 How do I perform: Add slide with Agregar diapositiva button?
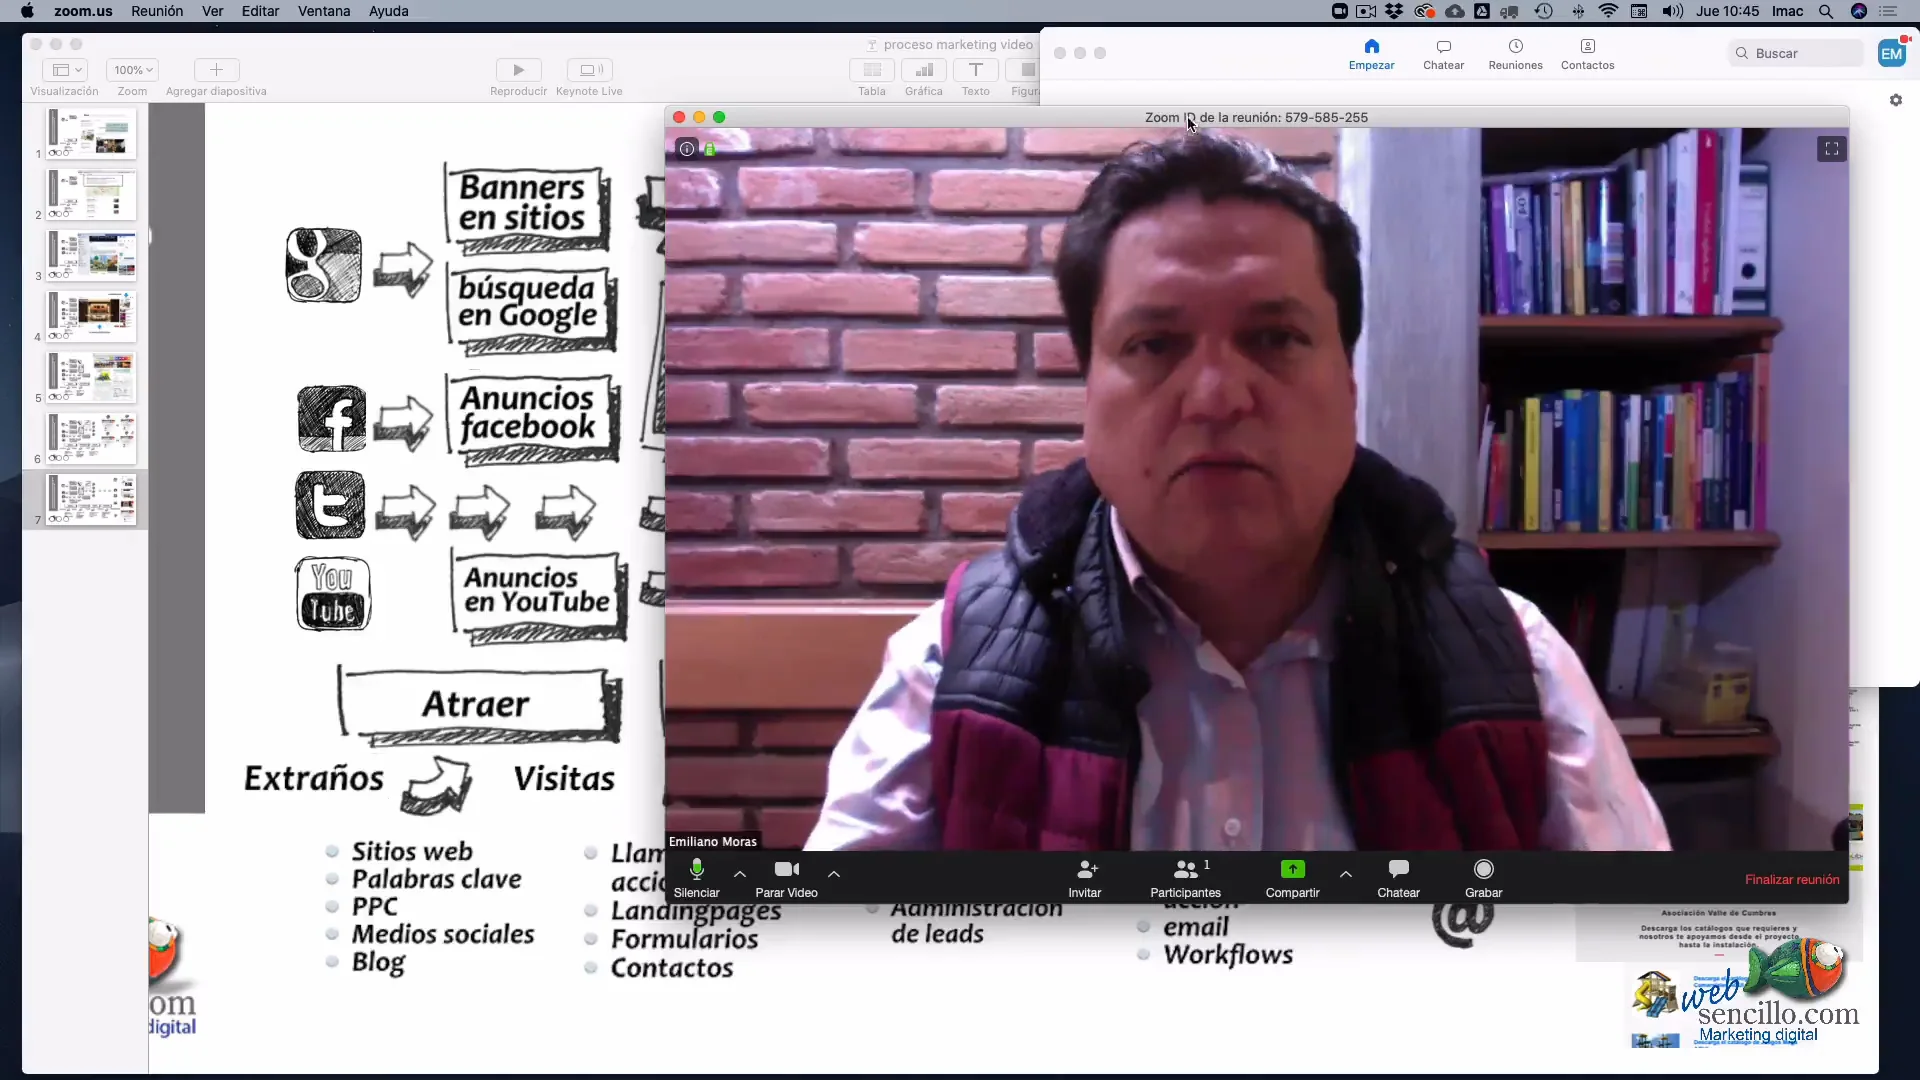216,70
